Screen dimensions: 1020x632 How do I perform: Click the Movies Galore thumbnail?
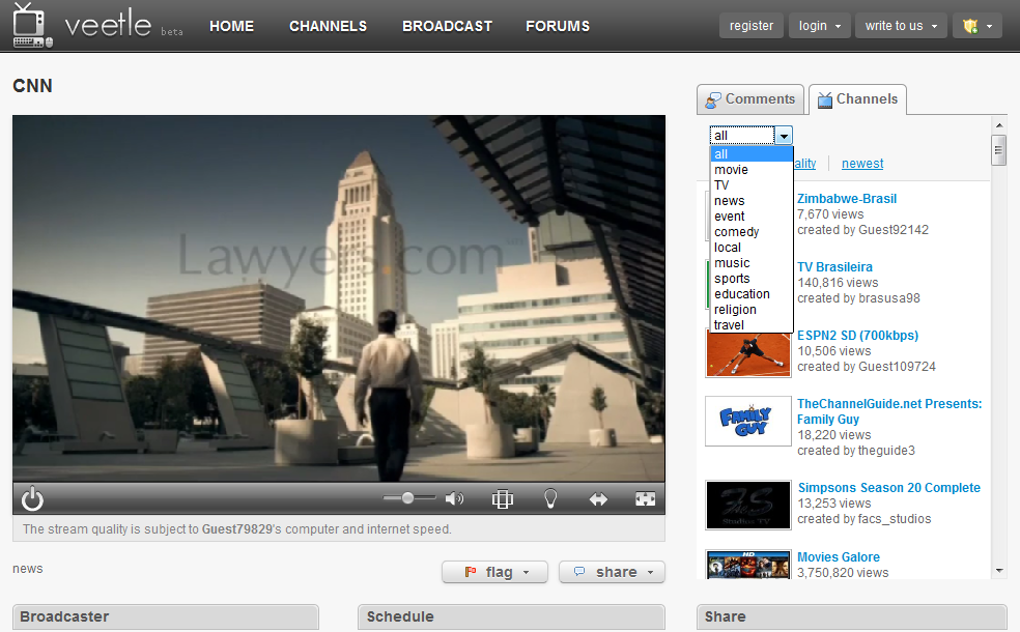click(748, 564)
